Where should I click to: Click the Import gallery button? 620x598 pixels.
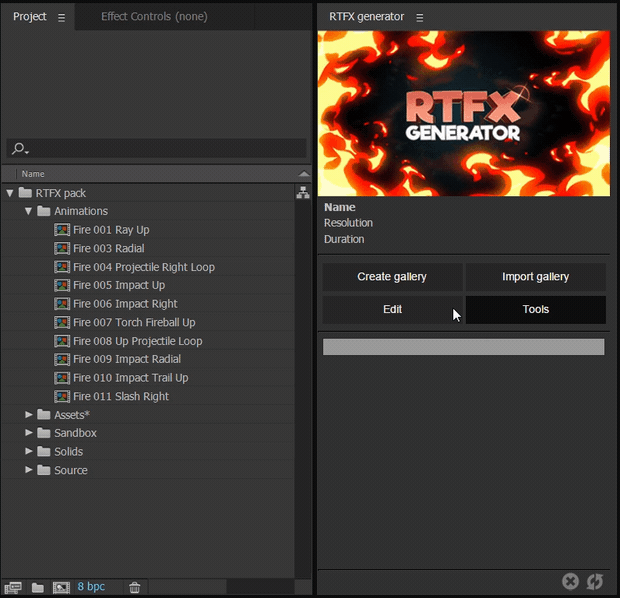pyautogui.click(x=535, y=277)
